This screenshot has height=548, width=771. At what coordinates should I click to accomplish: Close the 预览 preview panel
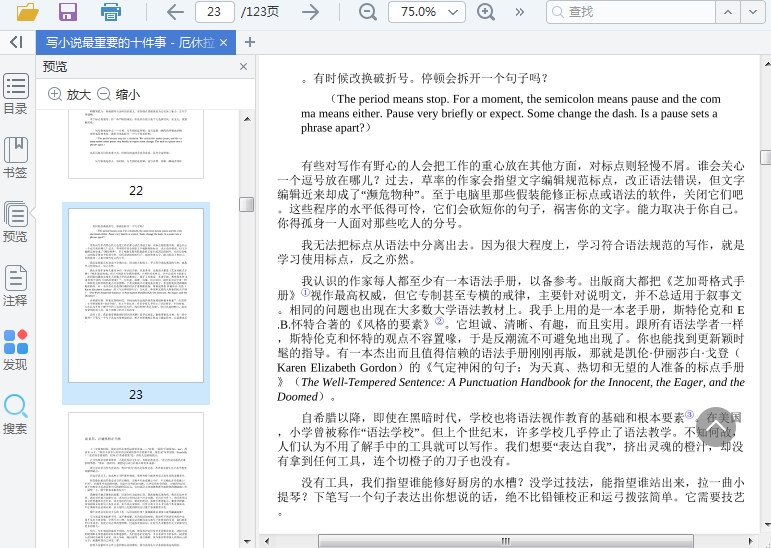coord(243,66)
